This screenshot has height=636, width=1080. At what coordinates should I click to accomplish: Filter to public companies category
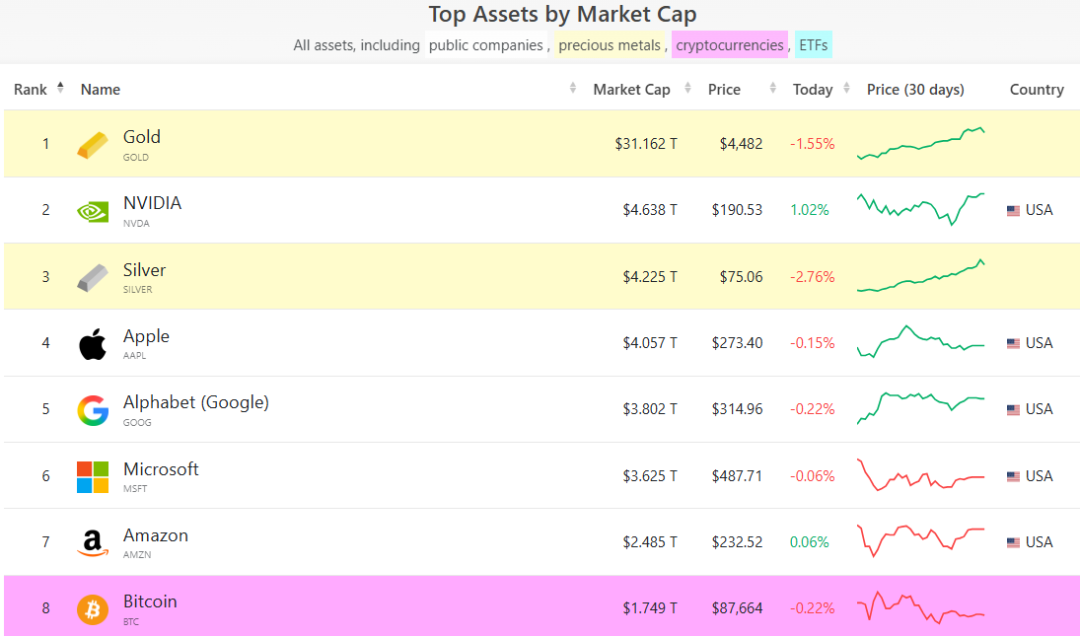486,45
